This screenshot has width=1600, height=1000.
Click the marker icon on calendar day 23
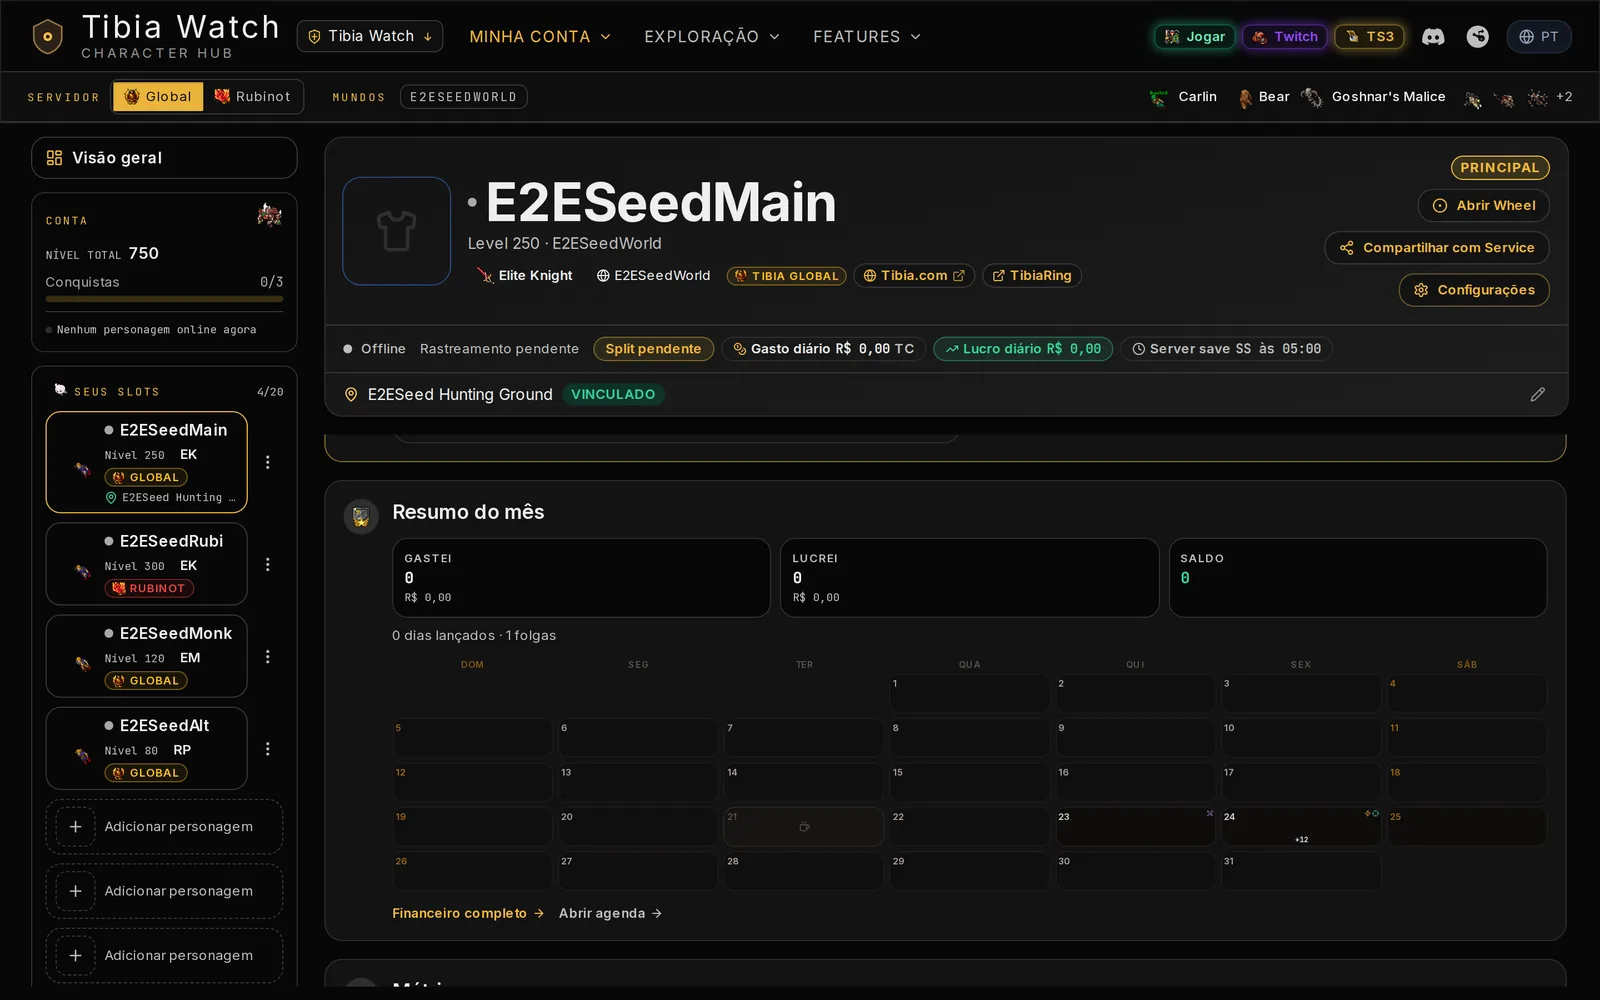coord(1210,813)
